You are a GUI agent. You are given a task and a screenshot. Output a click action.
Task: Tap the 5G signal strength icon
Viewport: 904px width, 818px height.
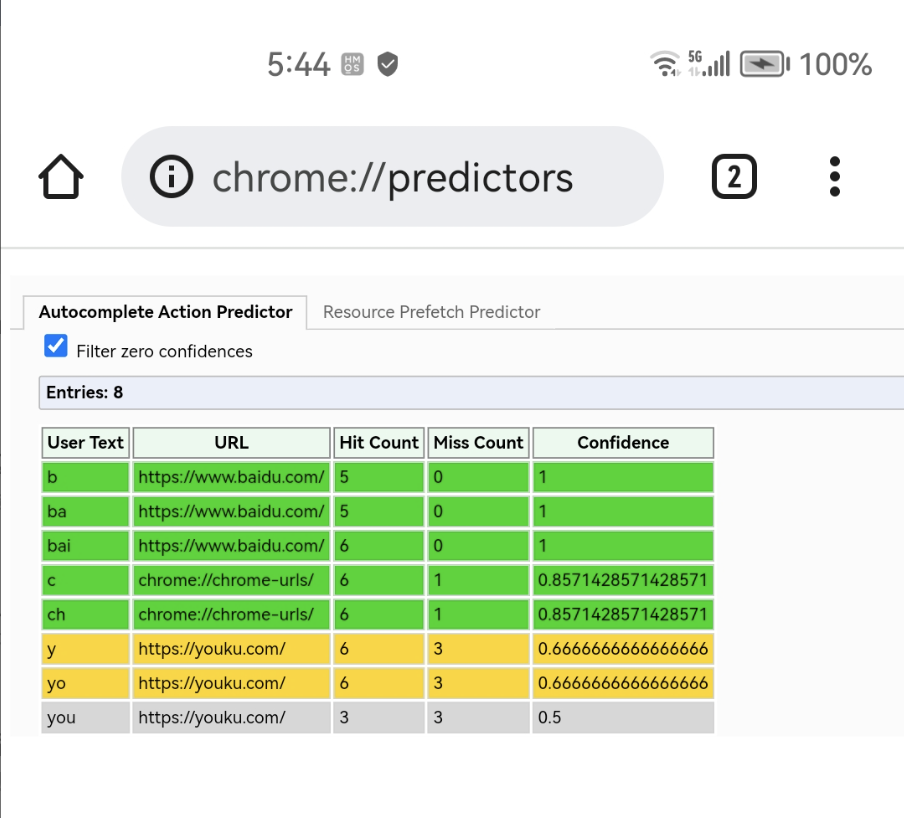709,63
